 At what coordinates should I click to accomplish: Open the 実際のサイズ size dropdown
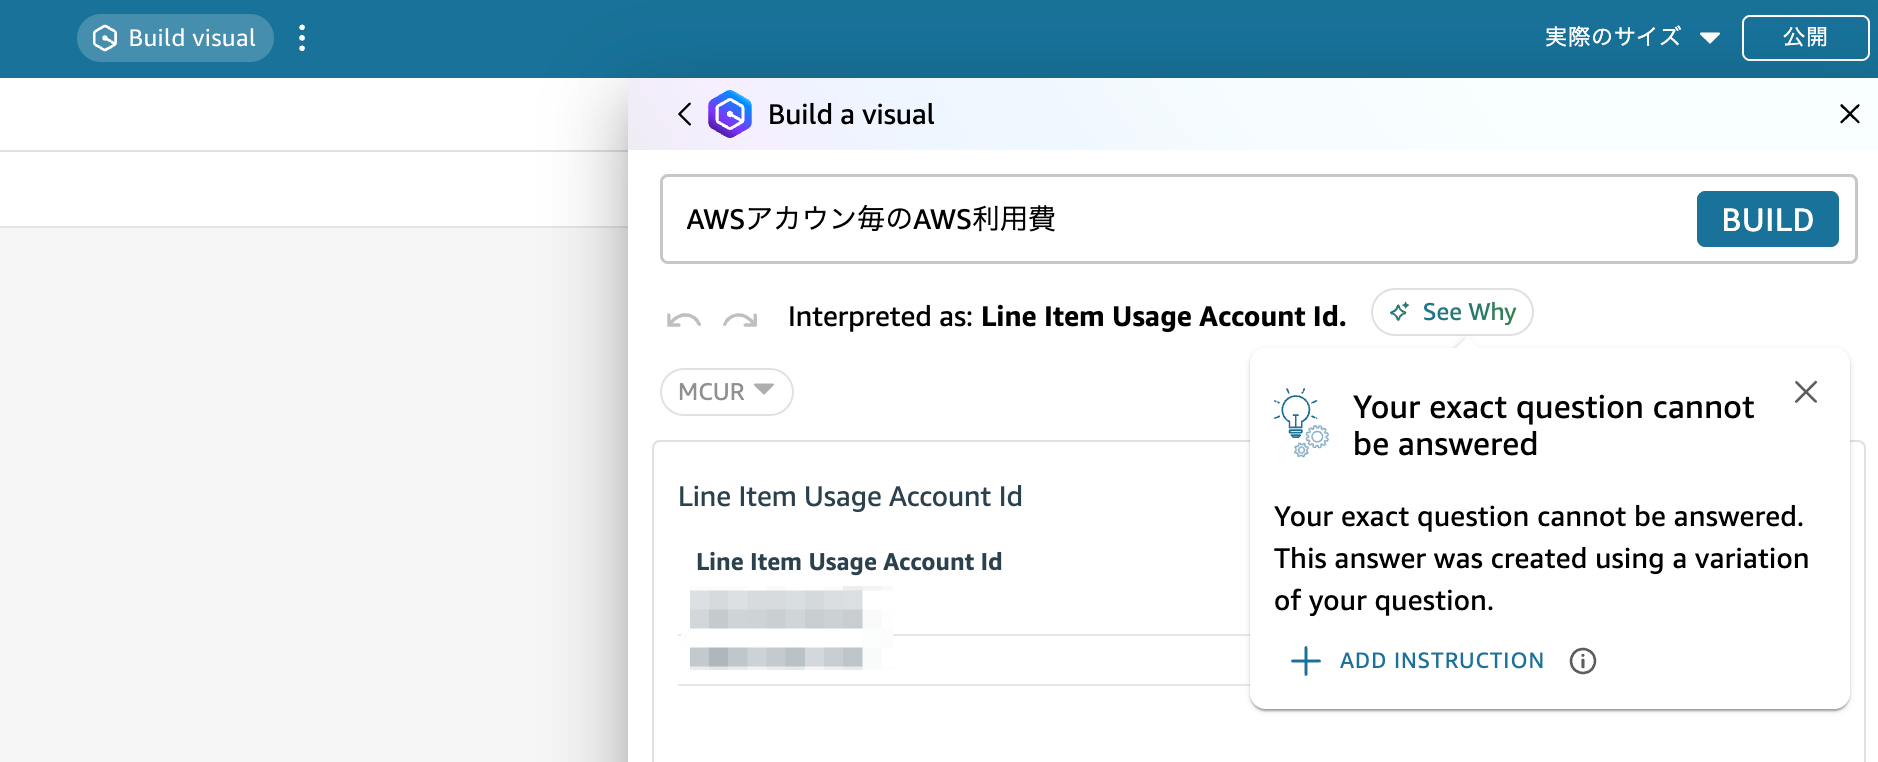click(1632, 37)
